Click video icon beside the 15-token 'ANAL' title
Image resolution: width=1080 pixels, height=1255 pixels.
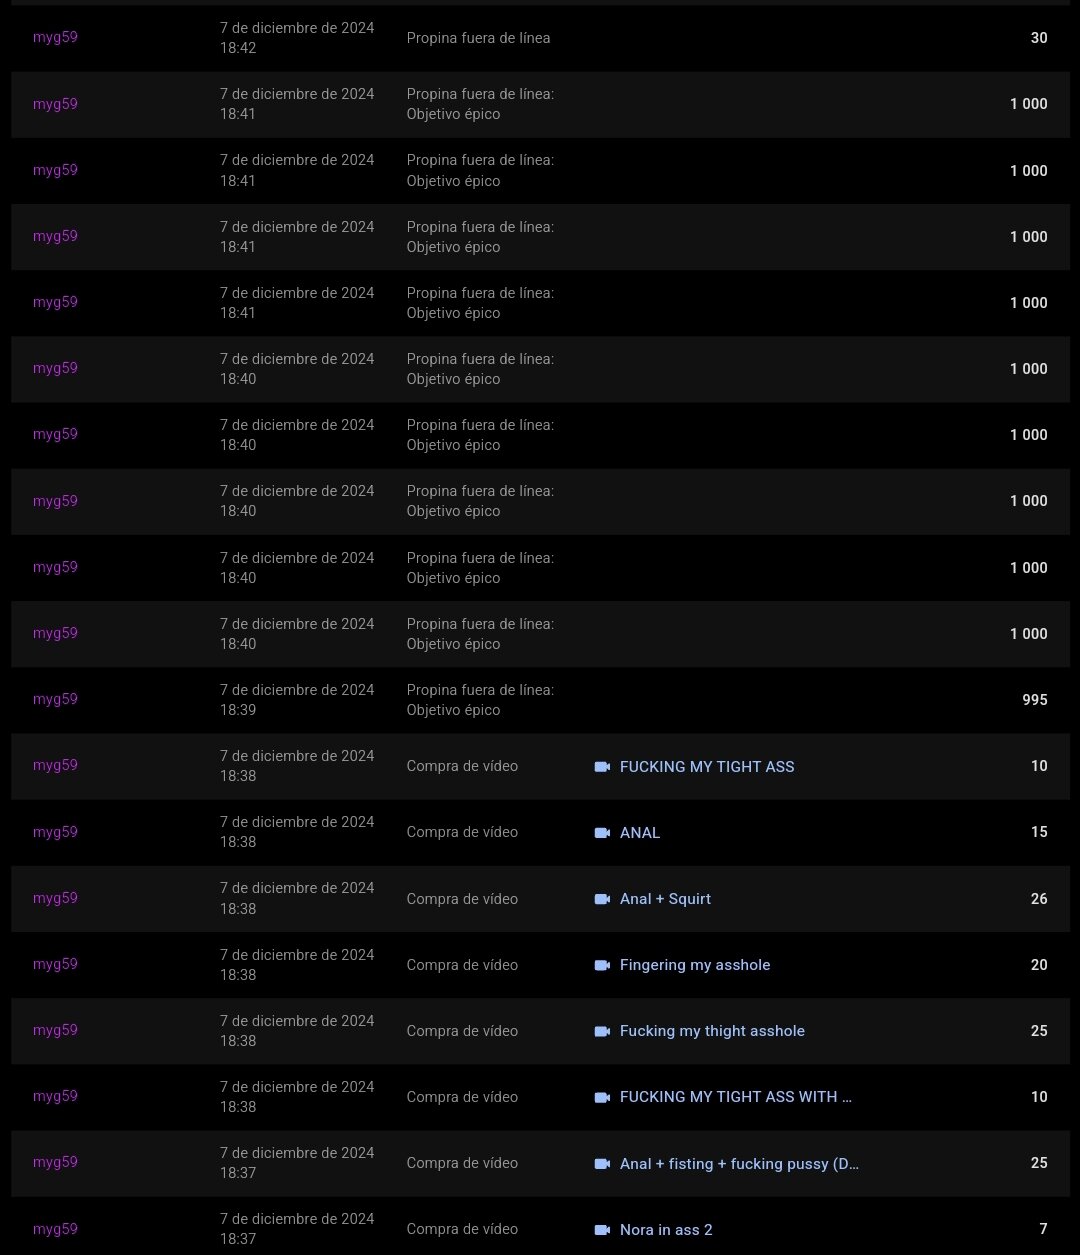coord(602,833)
